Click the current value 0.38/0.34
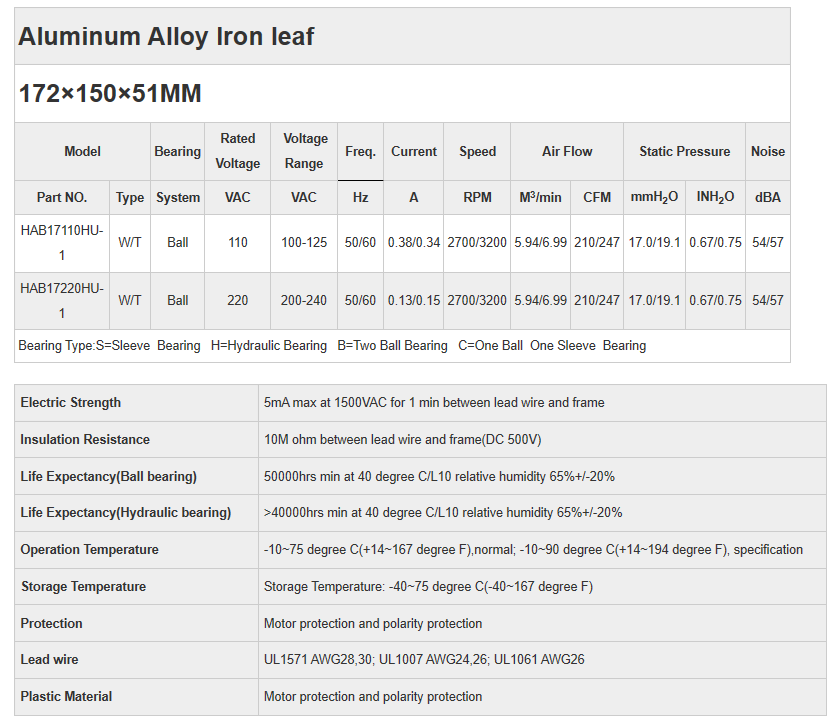 click(414, 243)
